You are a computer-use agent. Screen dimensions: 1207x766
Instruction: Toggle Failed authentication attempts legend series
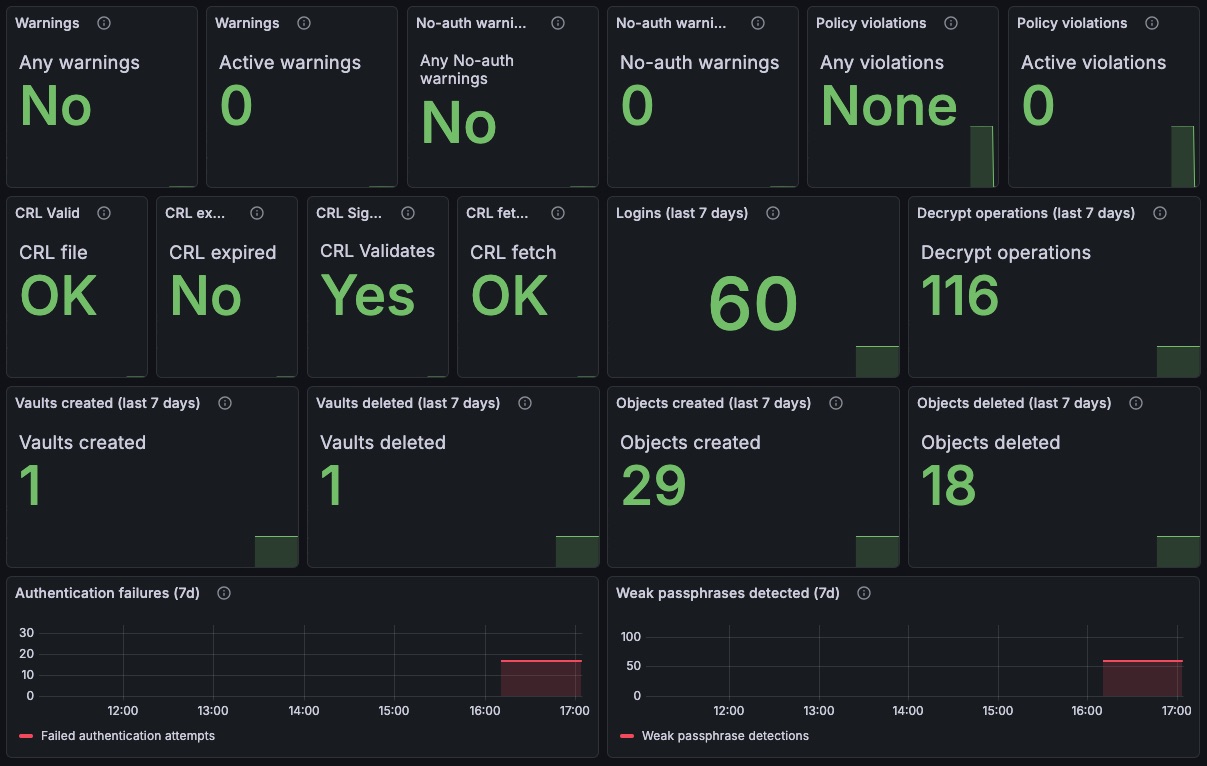(x=128, y=736)
